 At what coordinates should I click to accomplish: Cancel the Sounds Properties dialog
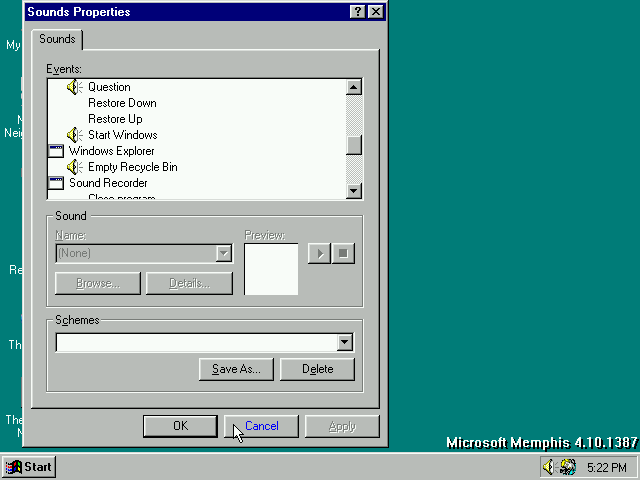[x=262, y=426]
